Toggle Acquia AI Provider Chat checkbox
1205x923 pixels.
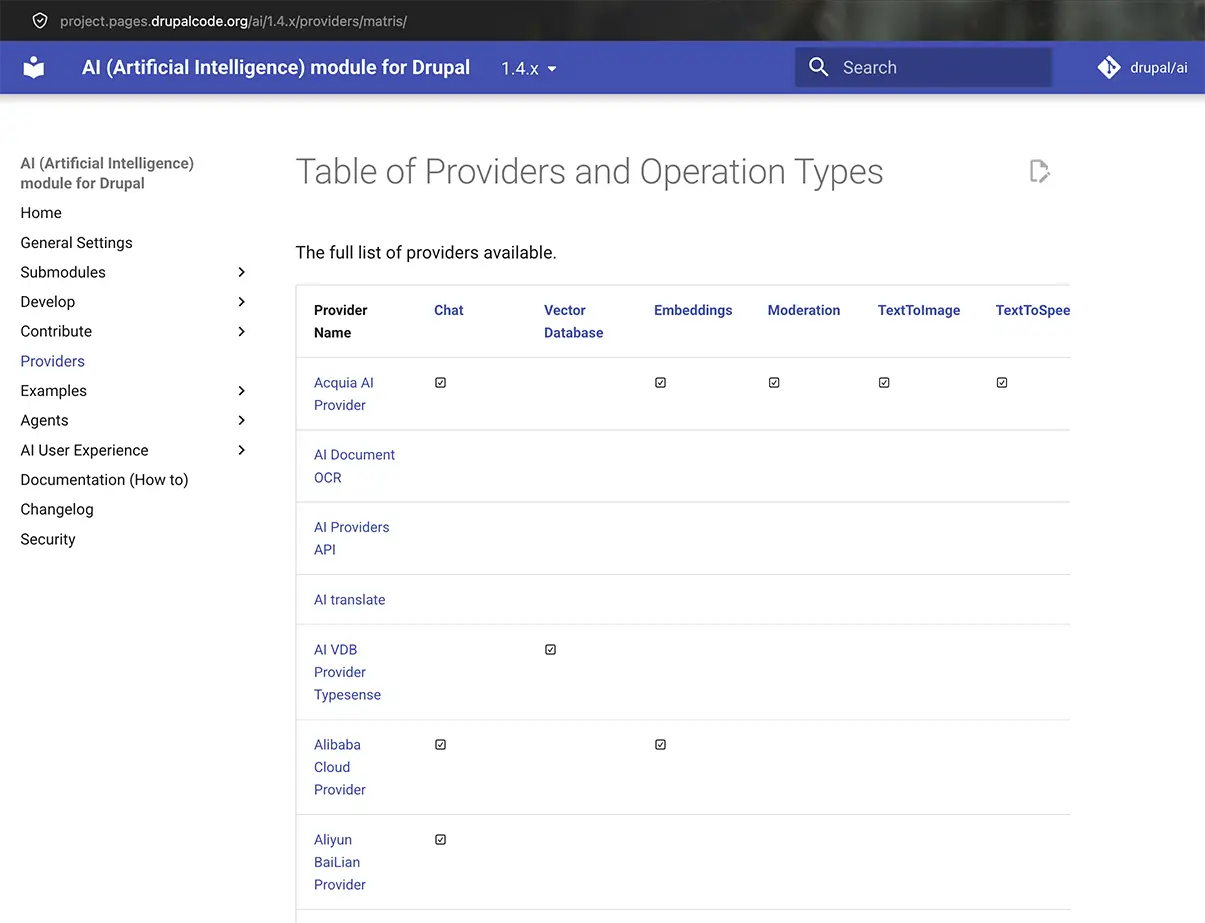(440, 382)
